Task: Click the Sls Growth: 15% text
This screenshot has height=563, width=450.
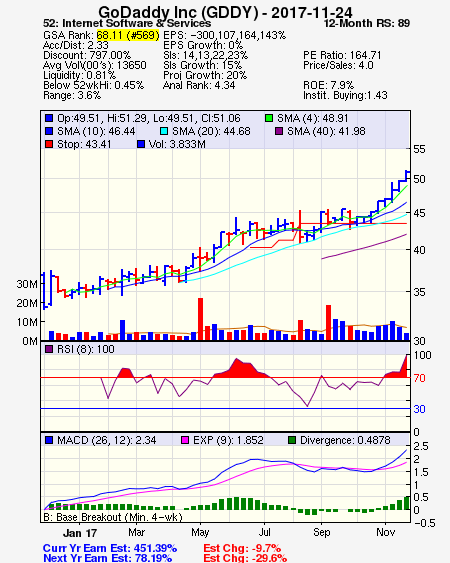Action: [203, 65]
